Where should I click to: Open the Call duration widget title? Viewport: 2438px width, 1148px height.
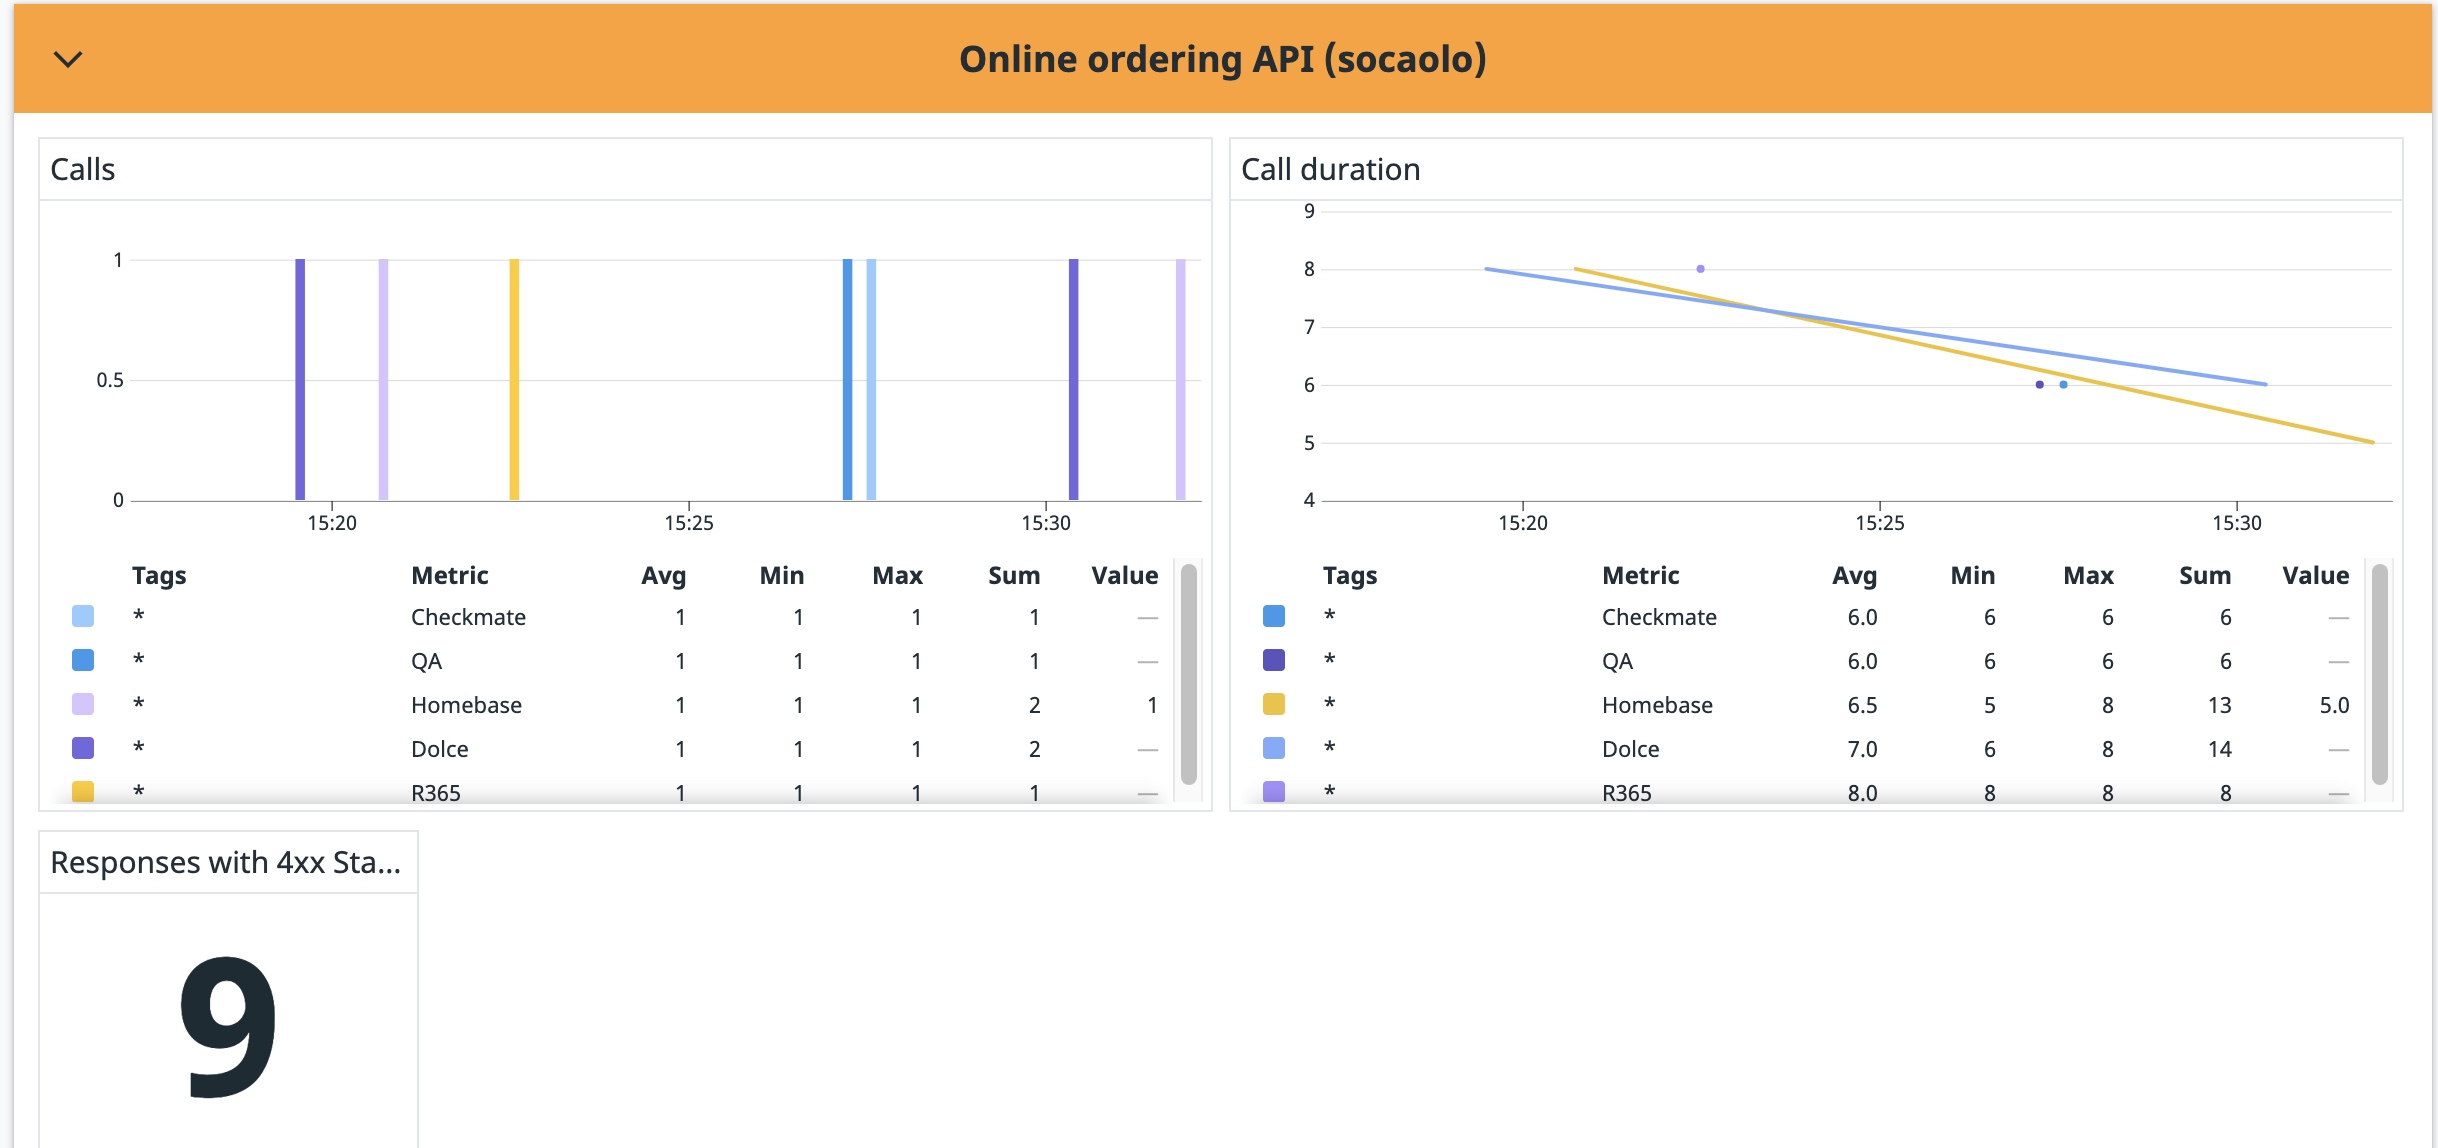pyautogui.click(x=1330, y=169)
